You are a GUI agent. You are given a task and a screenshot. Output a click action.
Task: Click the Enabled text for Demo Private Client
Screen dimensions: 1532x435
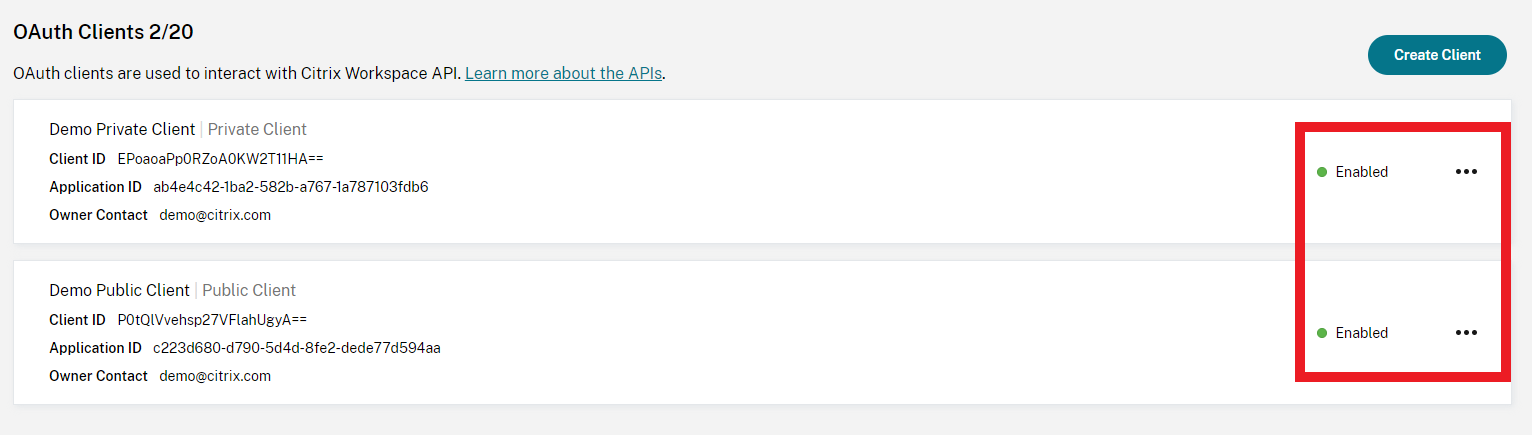point(1361,172)
